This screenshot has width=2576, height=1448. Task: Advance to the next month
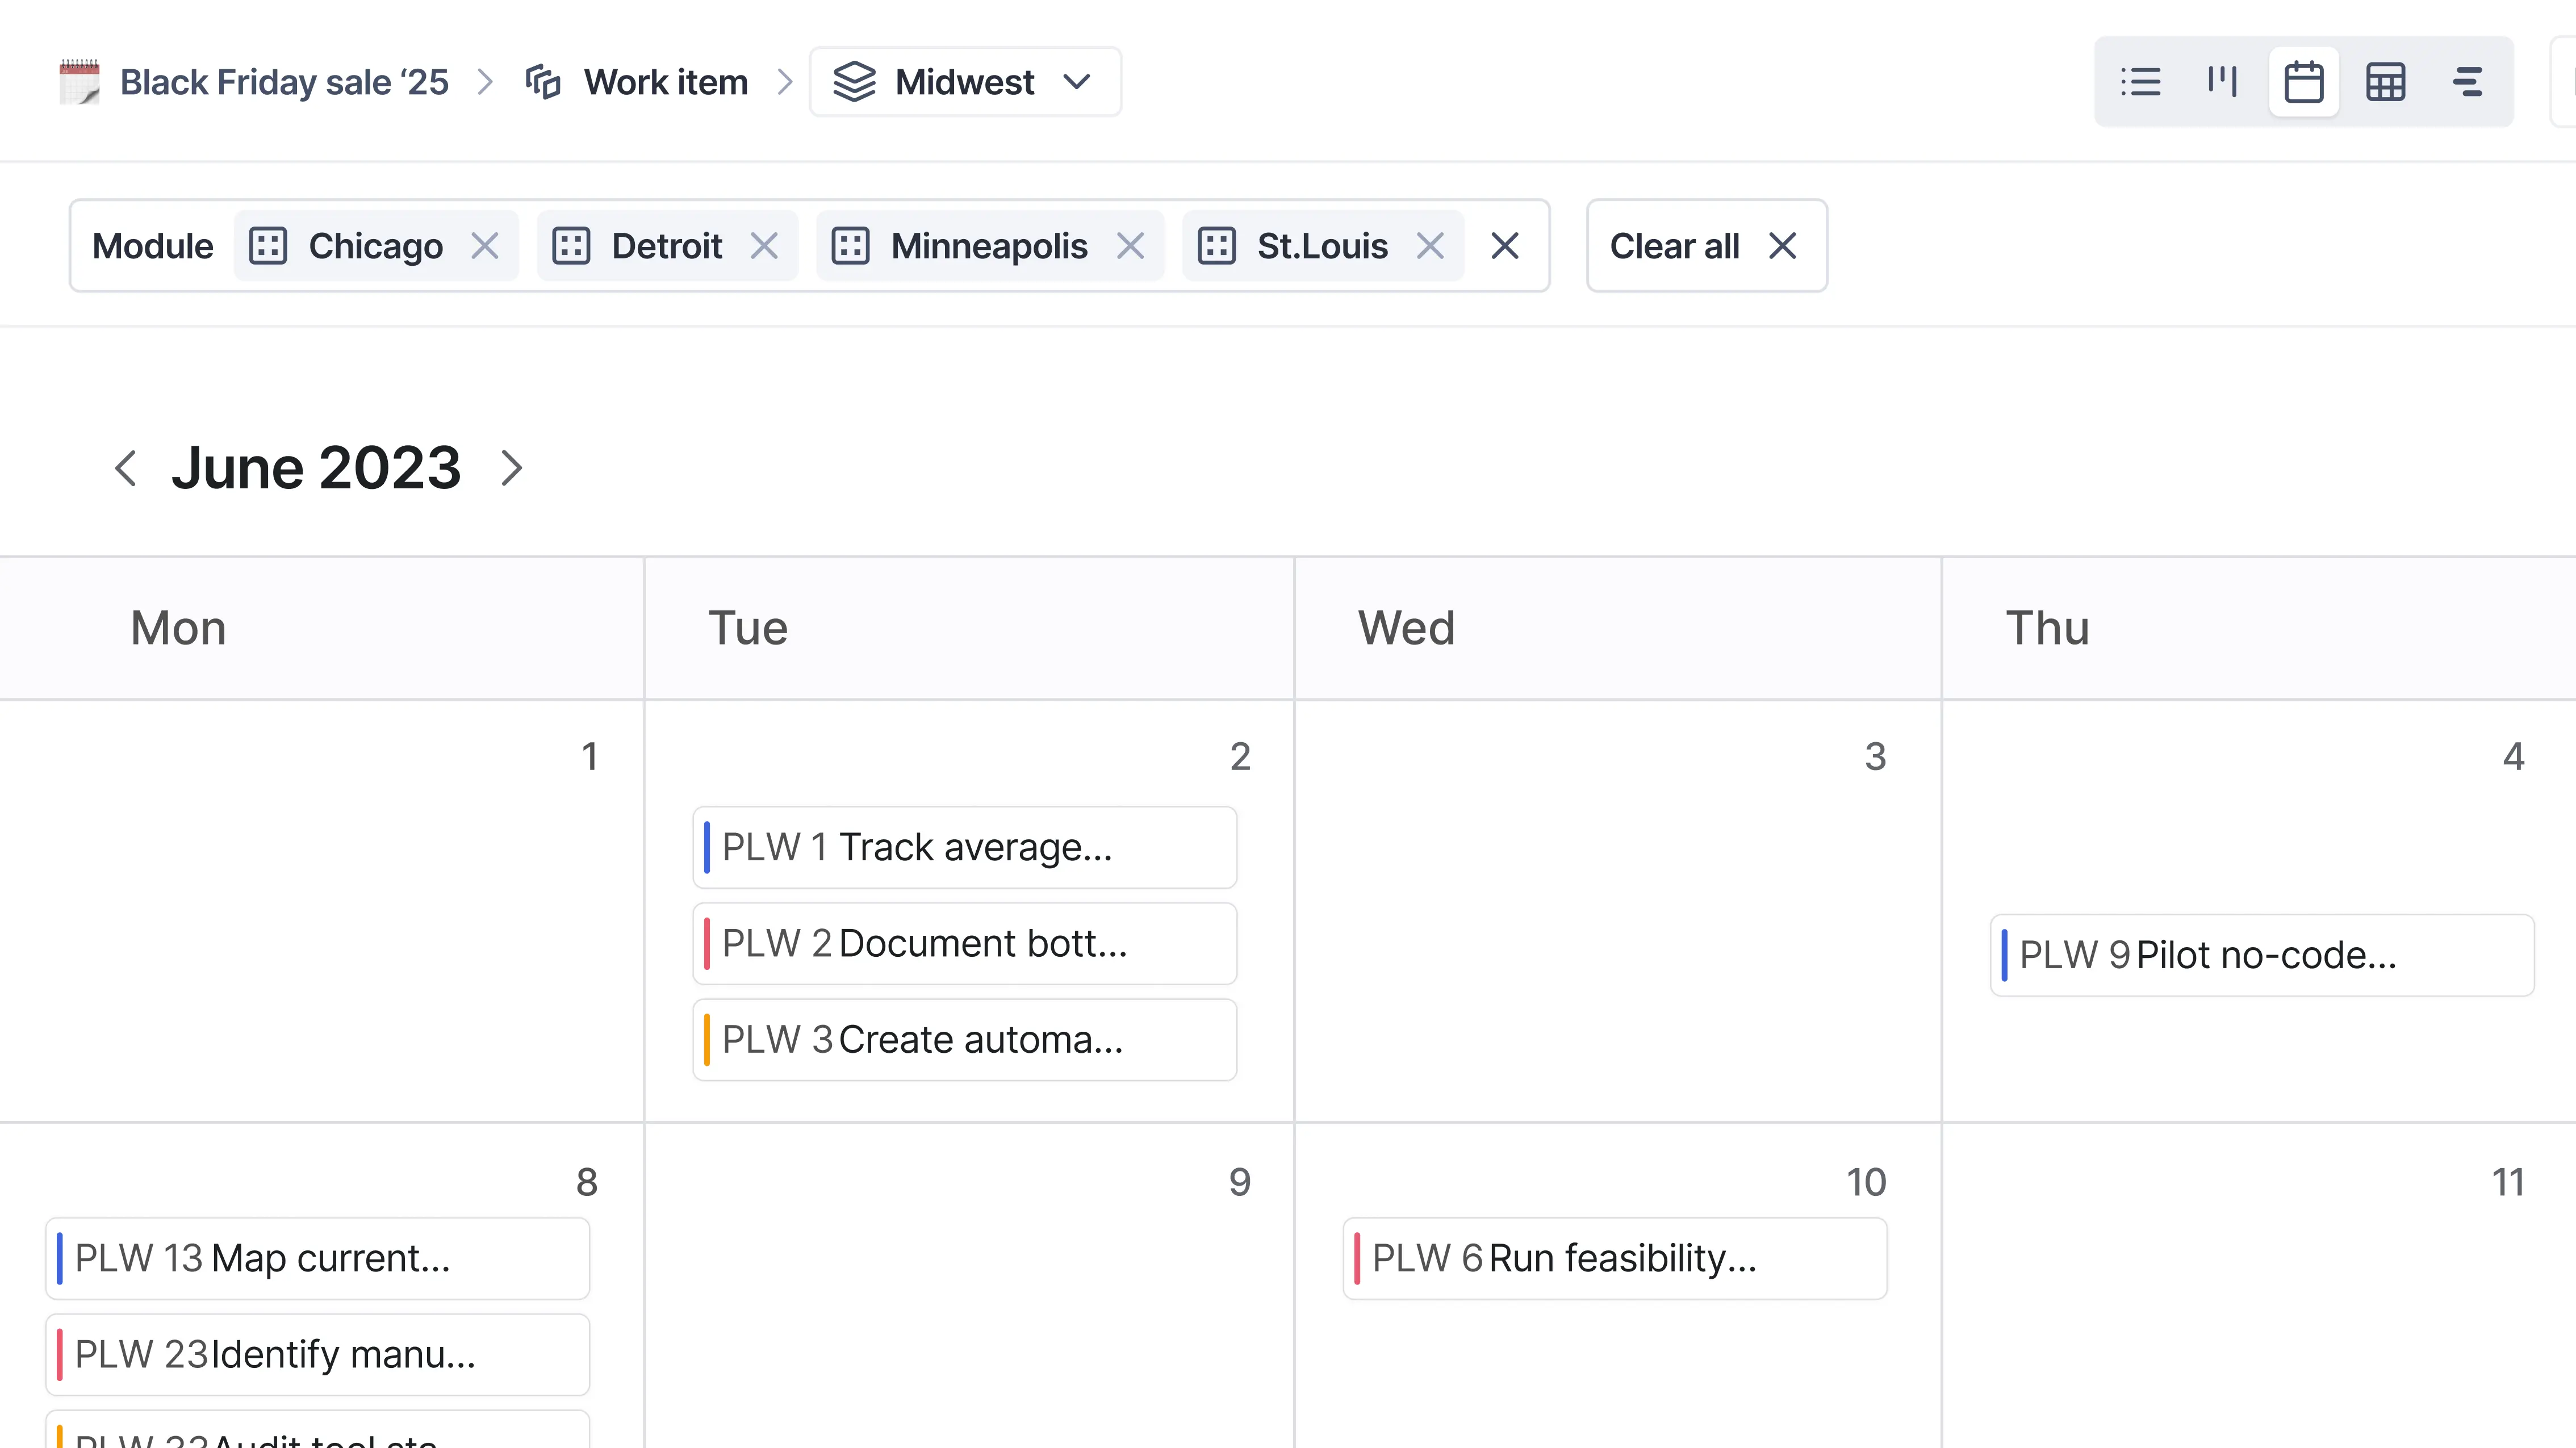click(512, 467)
